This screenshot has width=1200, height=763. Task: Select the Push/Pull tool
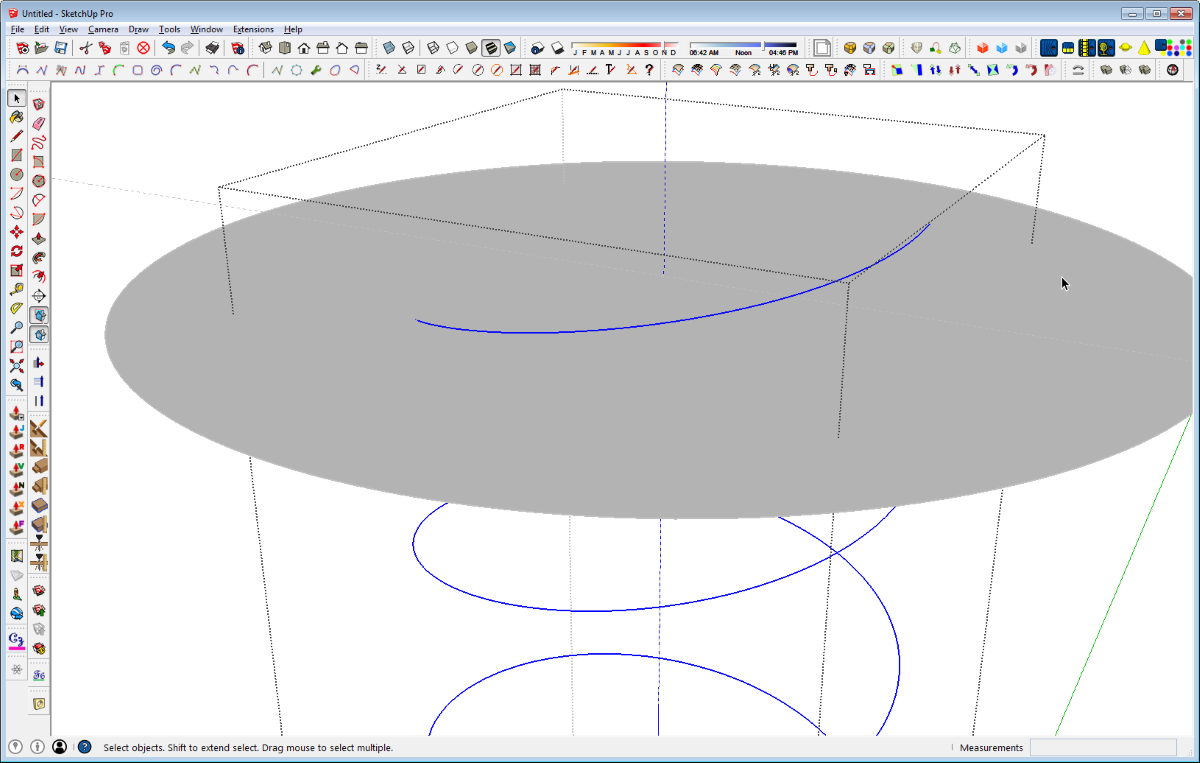click(38, 237)
